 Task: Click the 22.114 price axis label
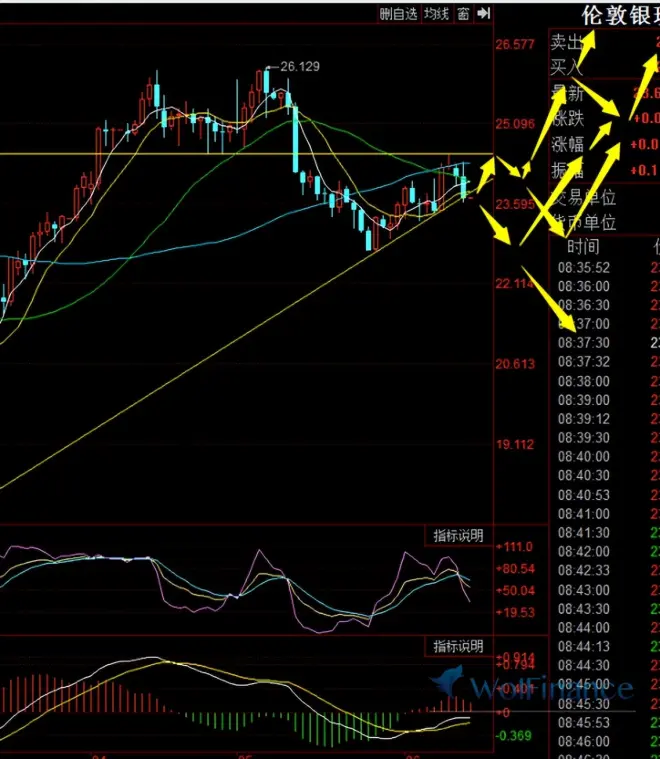coord(515,284)
